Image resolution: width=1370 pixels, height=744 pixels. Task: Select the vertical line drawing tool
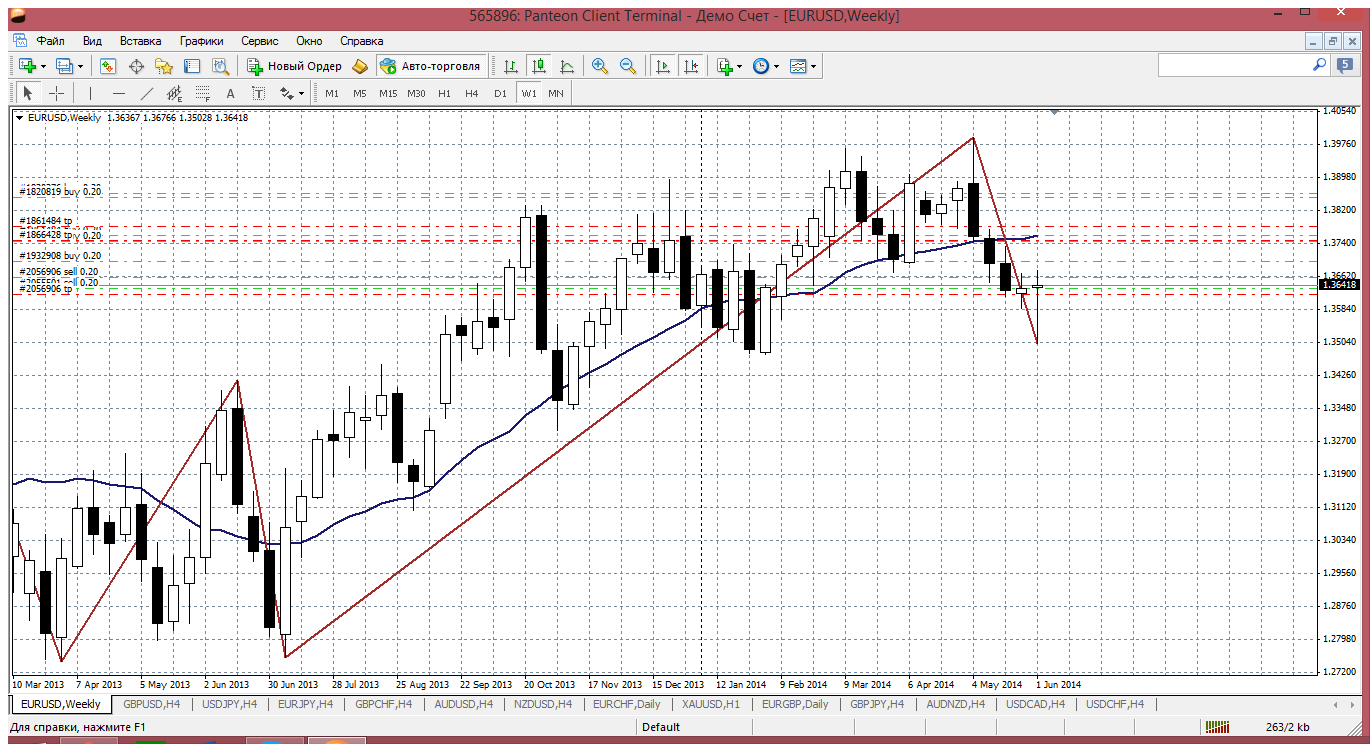90,93
